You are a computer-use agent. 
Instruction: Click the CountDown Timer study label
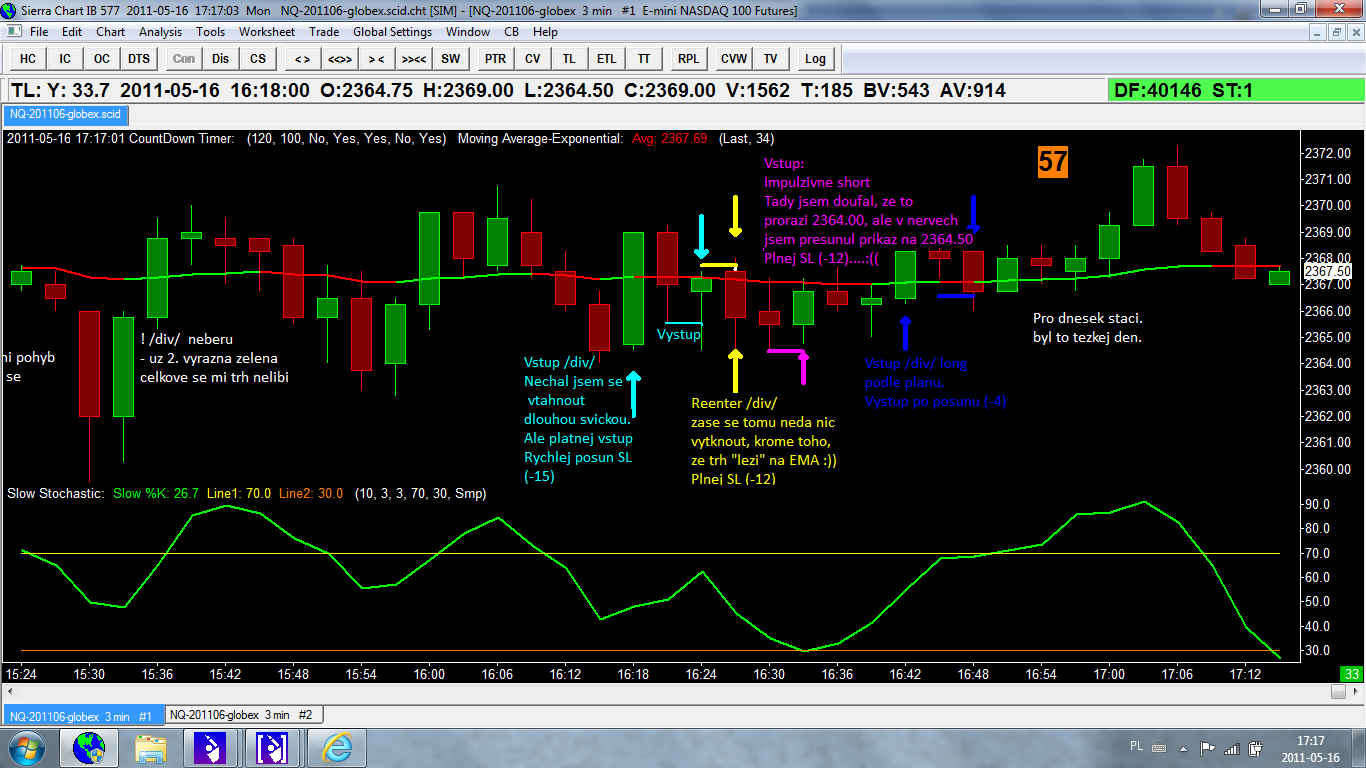[181, 138]
